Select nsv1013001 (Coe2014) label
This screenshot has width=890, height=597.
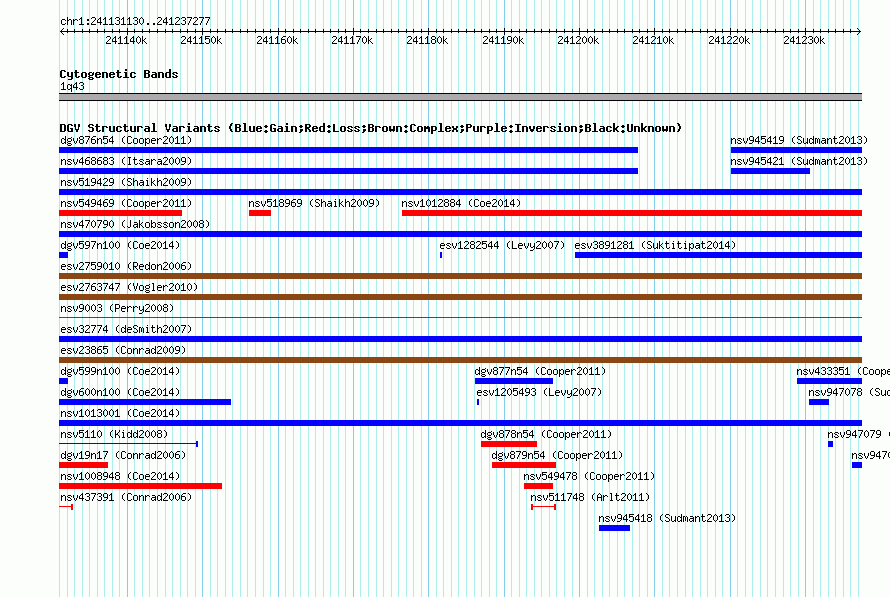click(x=120, y=413)
